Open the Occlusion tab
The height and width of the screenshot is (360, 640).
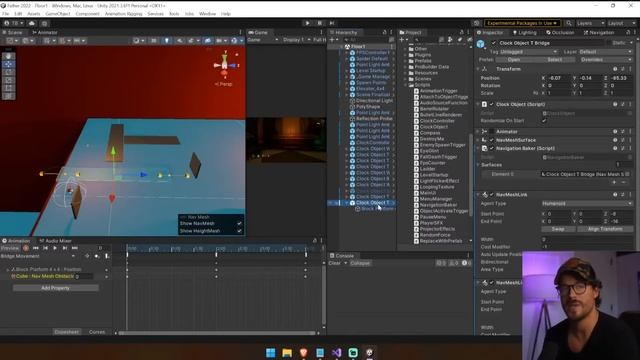[560, 32]
